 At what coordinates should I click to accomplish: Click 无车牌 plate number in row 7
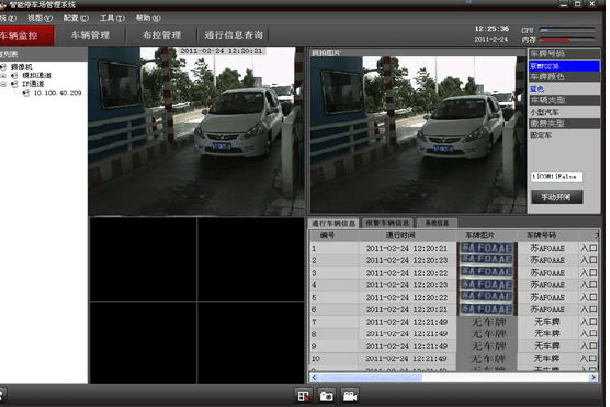[x=547, y=321]
